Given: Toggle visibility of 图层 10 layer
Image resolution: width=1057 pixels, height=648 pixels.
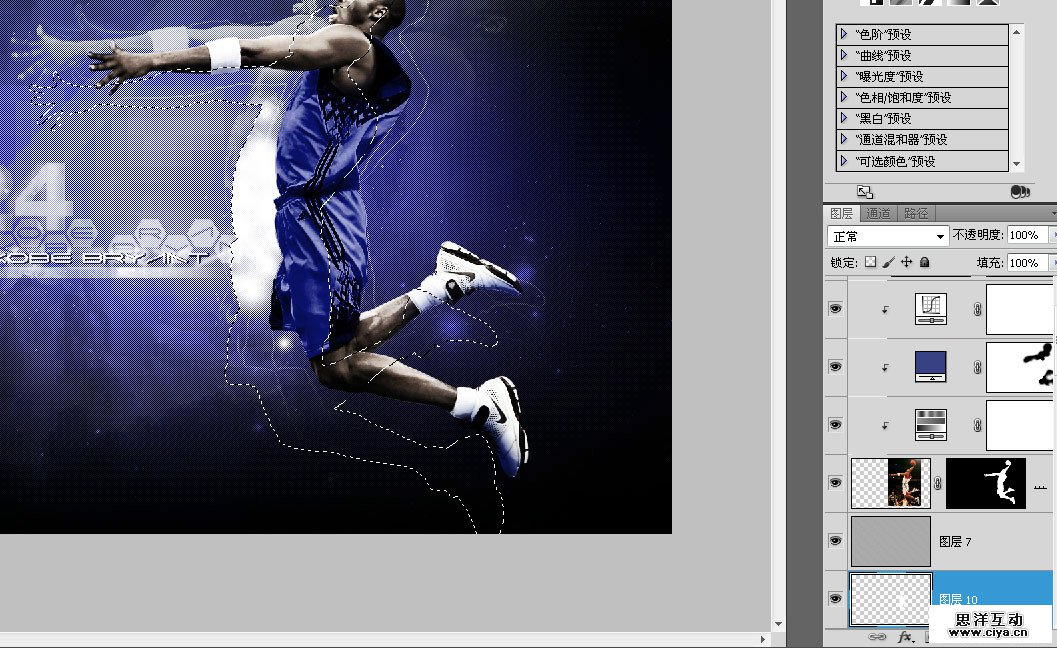Looking at the screenshot, I should [x=835, y=598].
